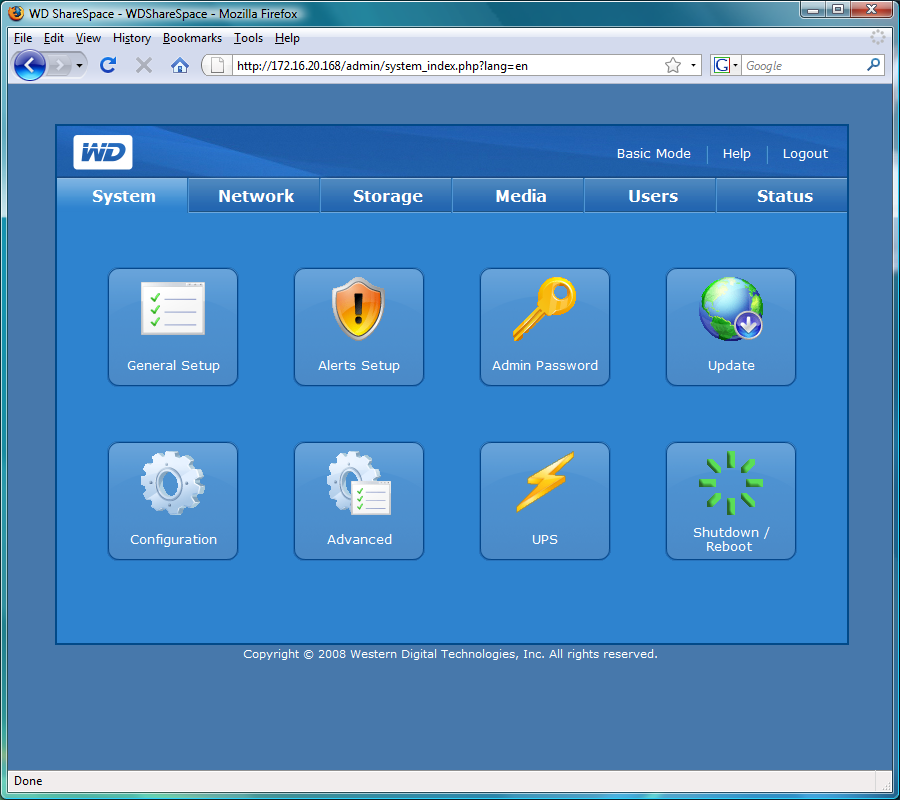
Task: Open Google search engine selector dropdown
Action: pos(726,65)
